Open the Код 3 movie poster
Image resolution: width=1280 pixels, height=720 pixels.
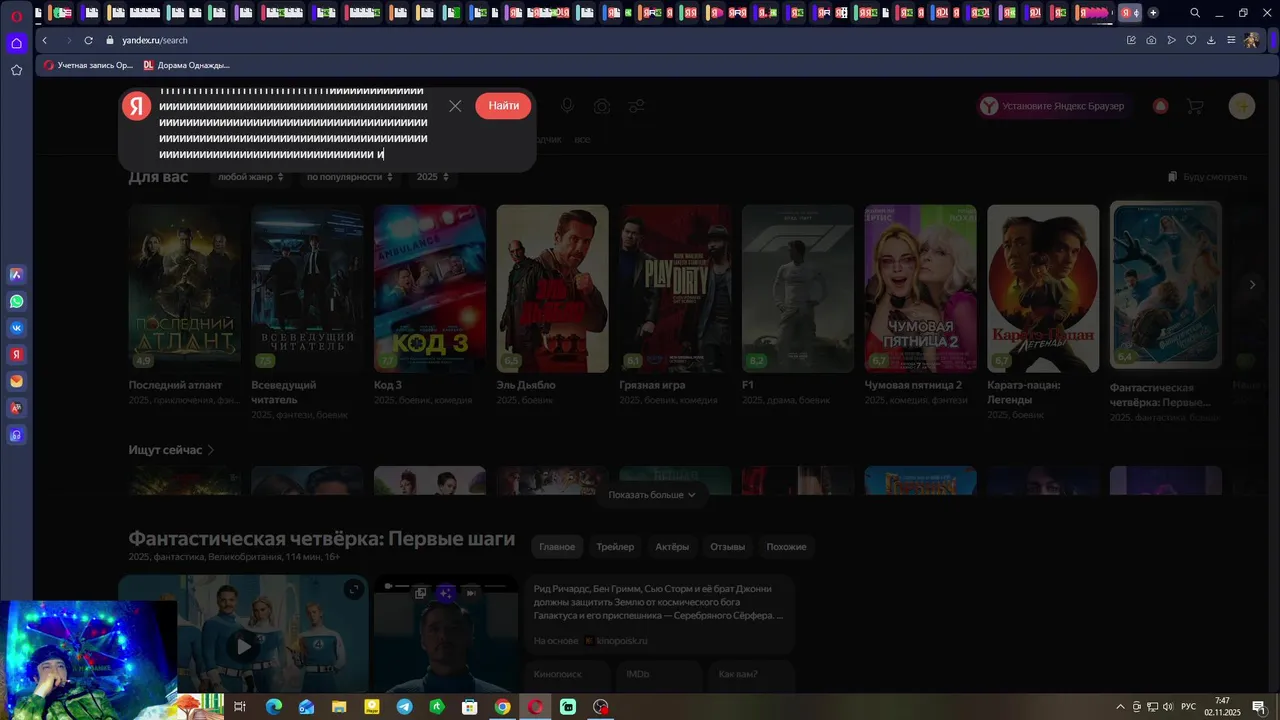pos(430,288)
